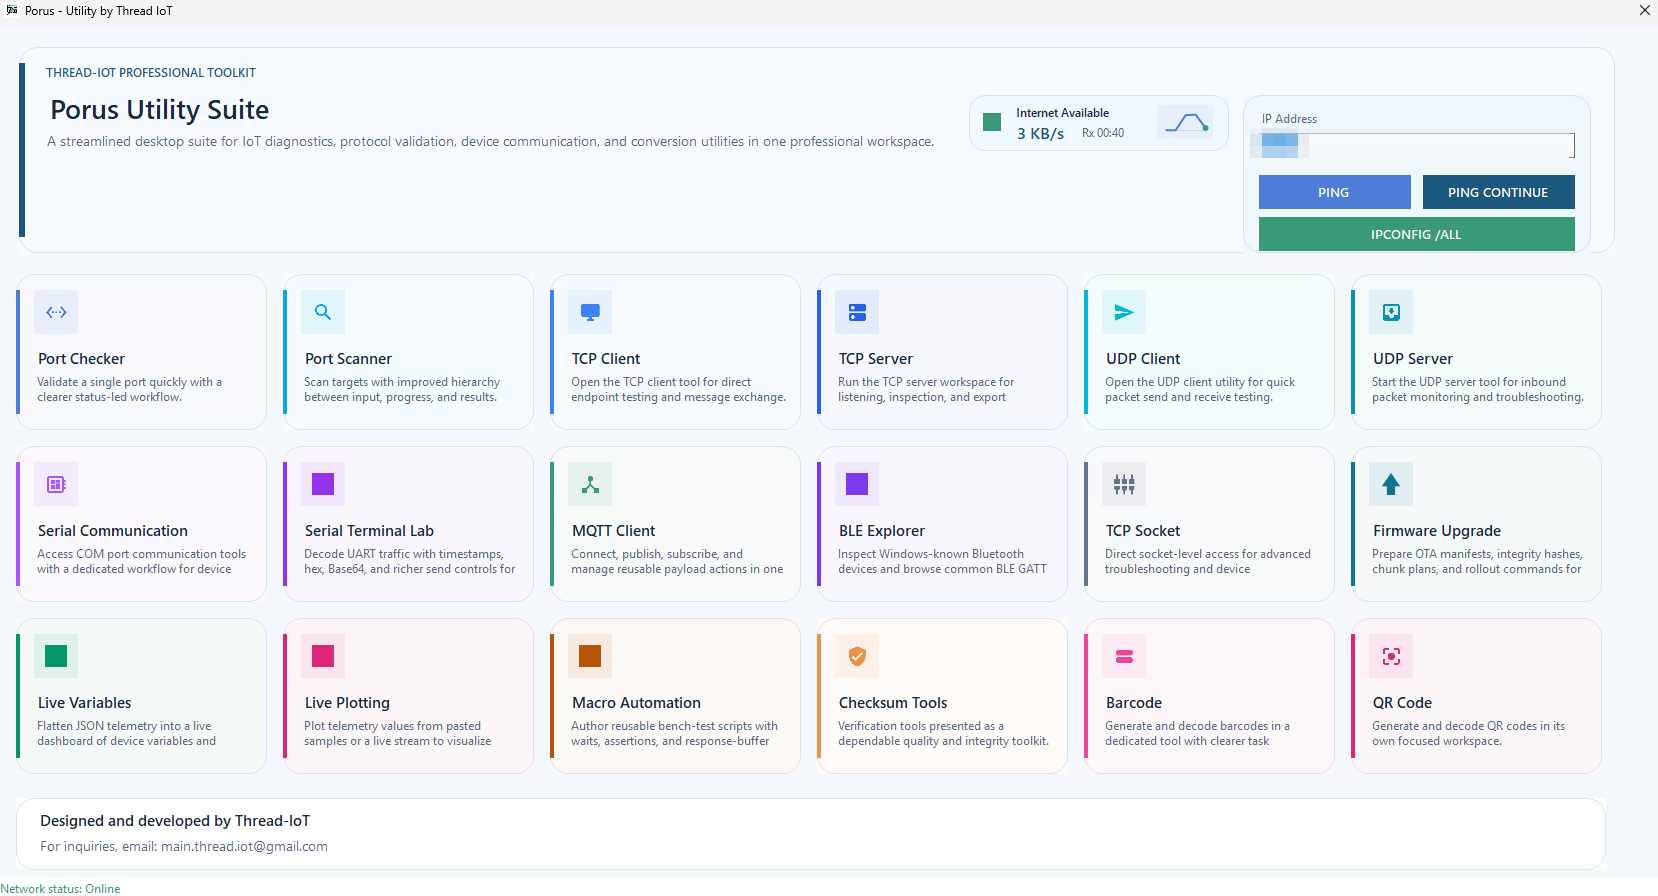Select the Live Variables green icon
The width and height of the screenshot is (1658, 896).
(x=56, y=656)
